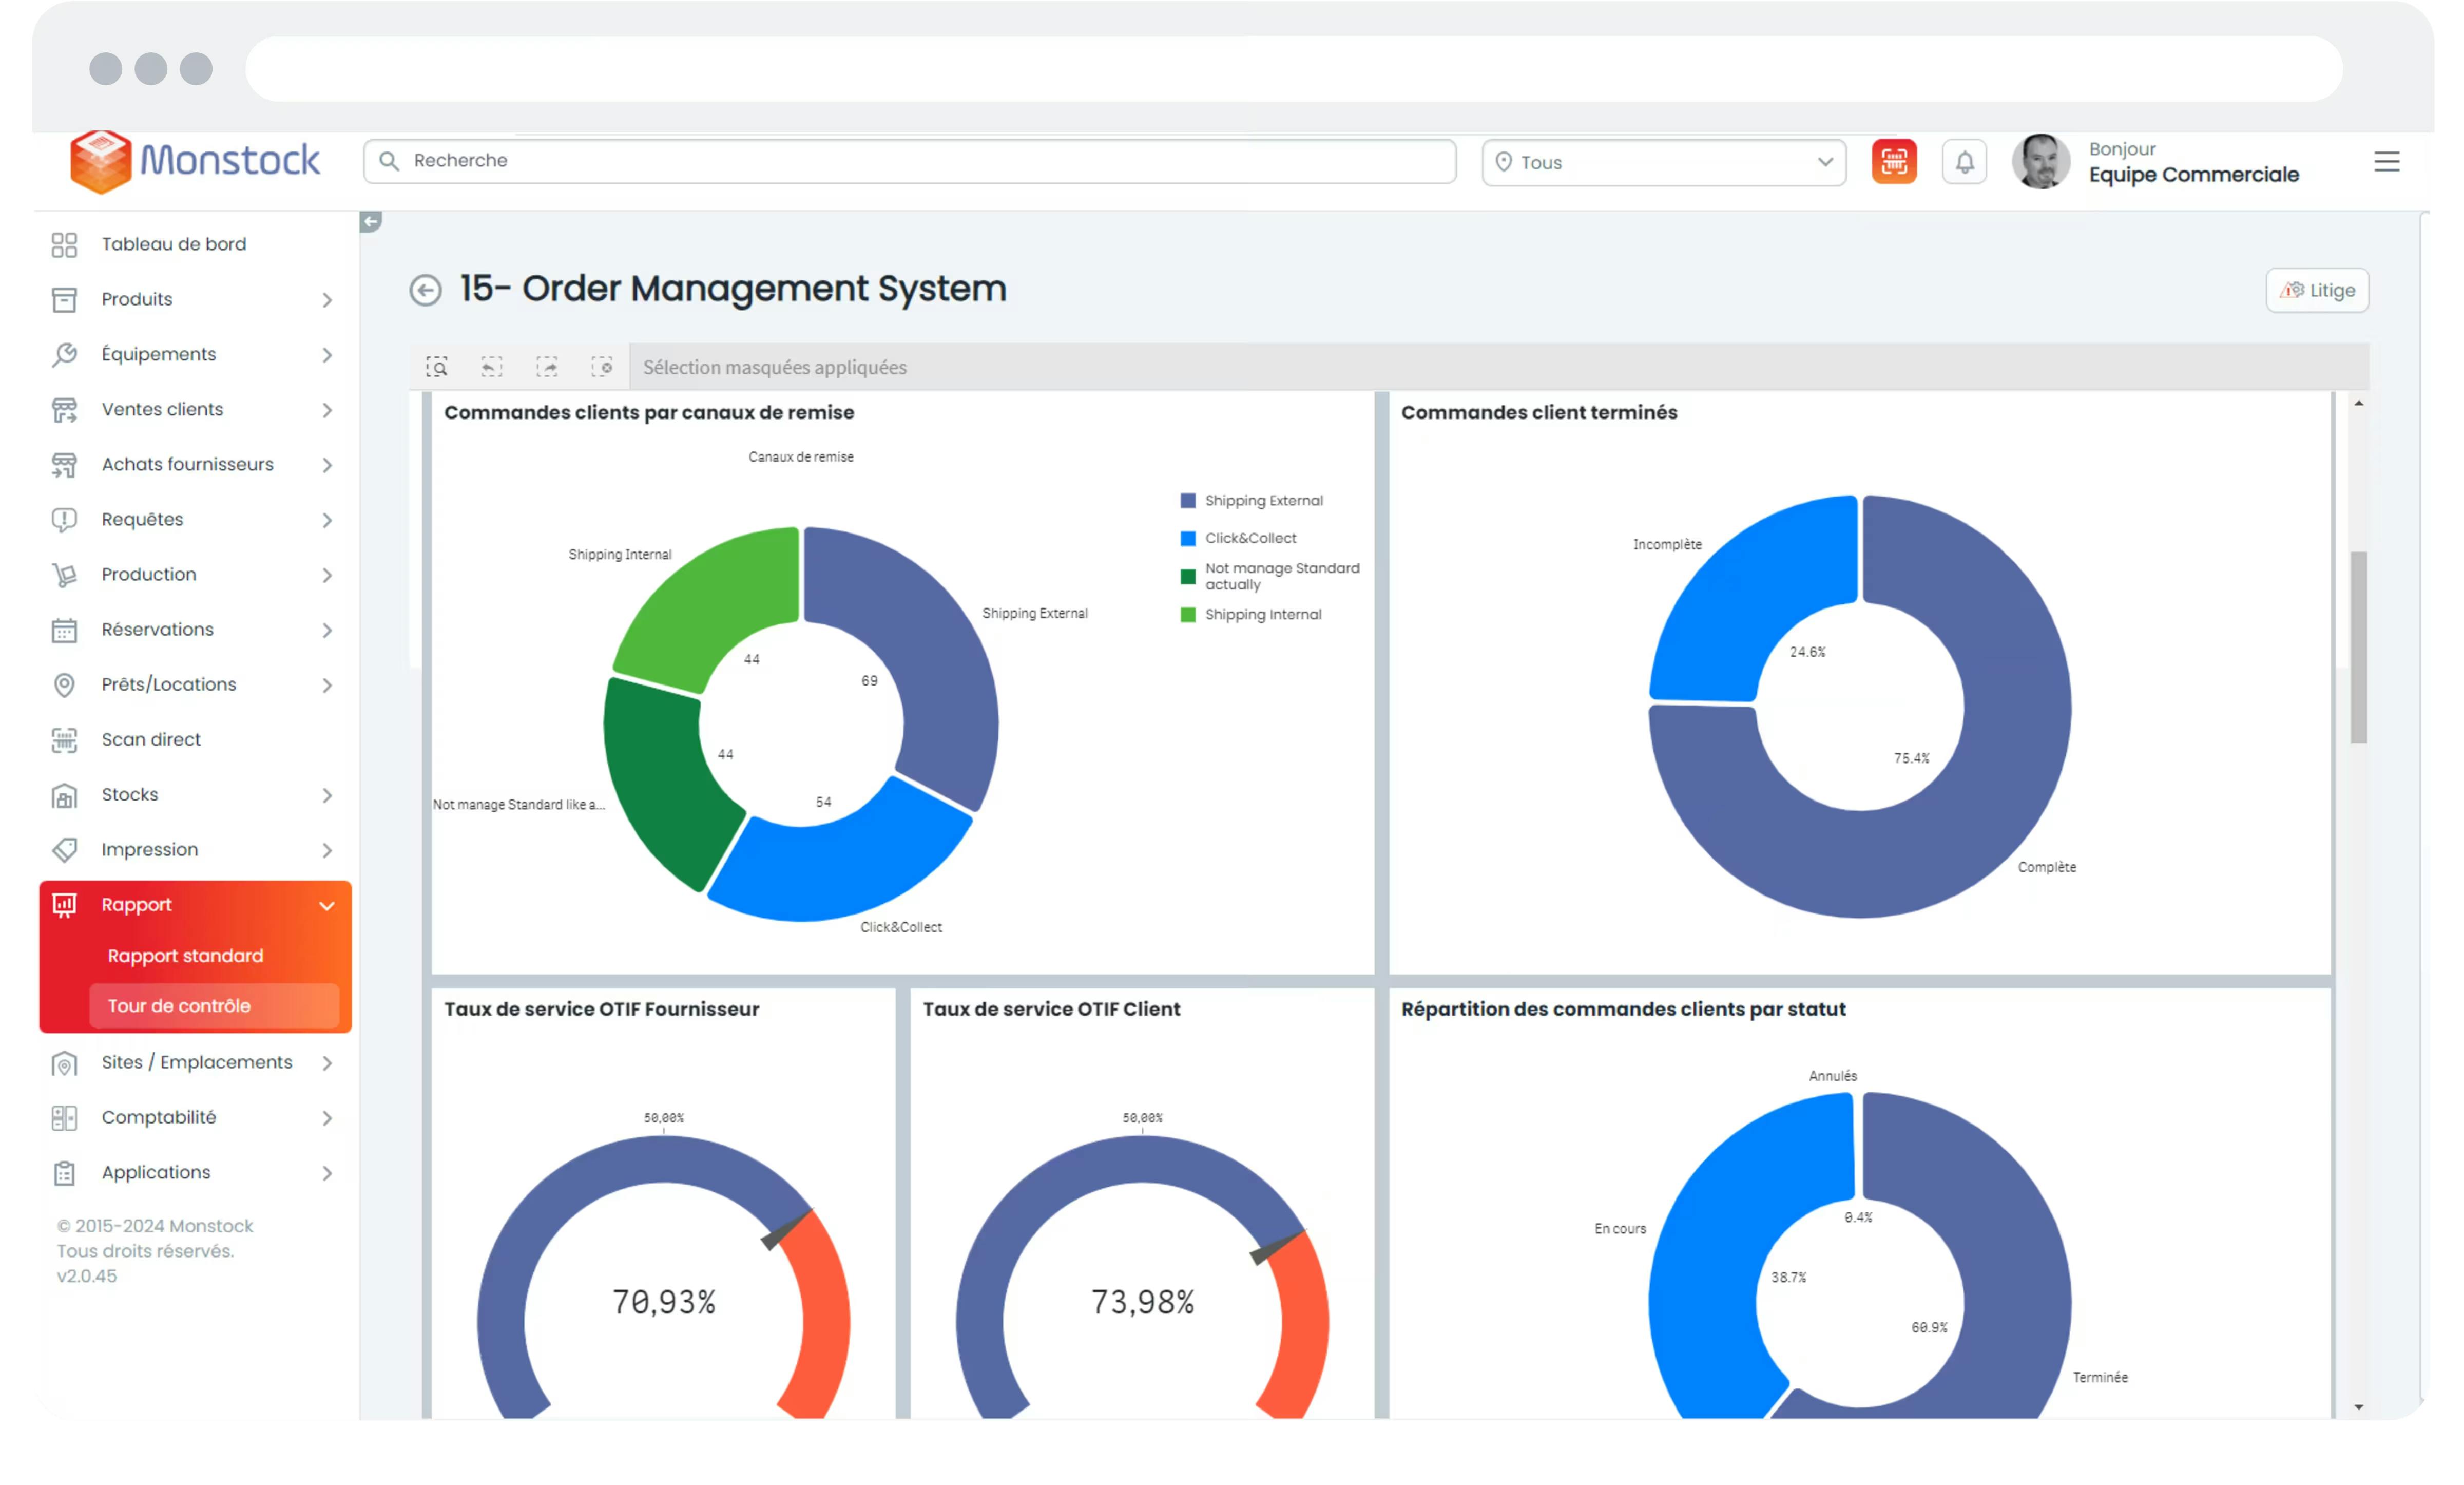Image resolution: width=2464 pixels, height=1485 pixels.
Task: Click the user profile avatar
Action: coord(2041,162)
